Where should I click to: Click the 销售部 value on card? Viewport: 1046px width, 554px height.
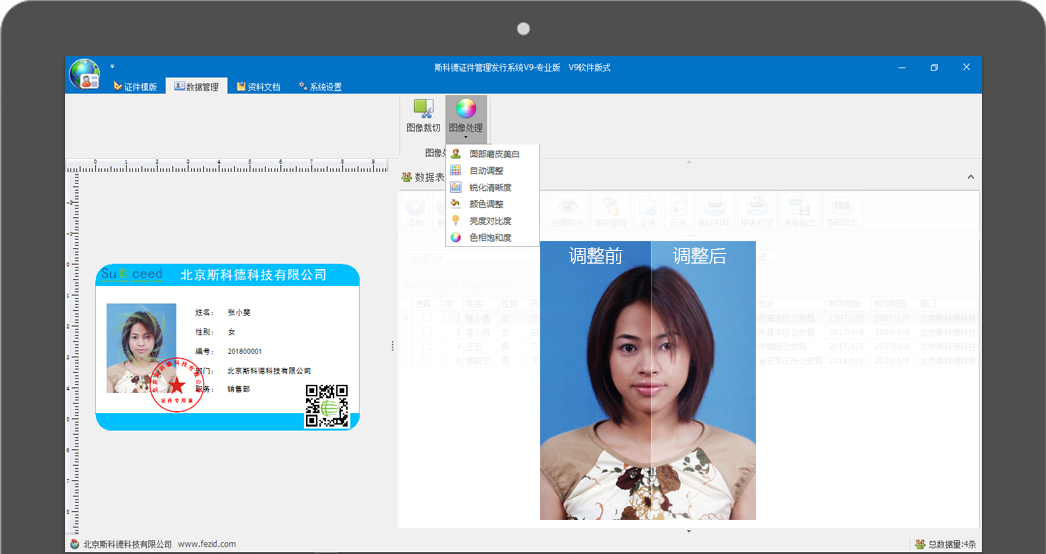click(x=239, y=389)
